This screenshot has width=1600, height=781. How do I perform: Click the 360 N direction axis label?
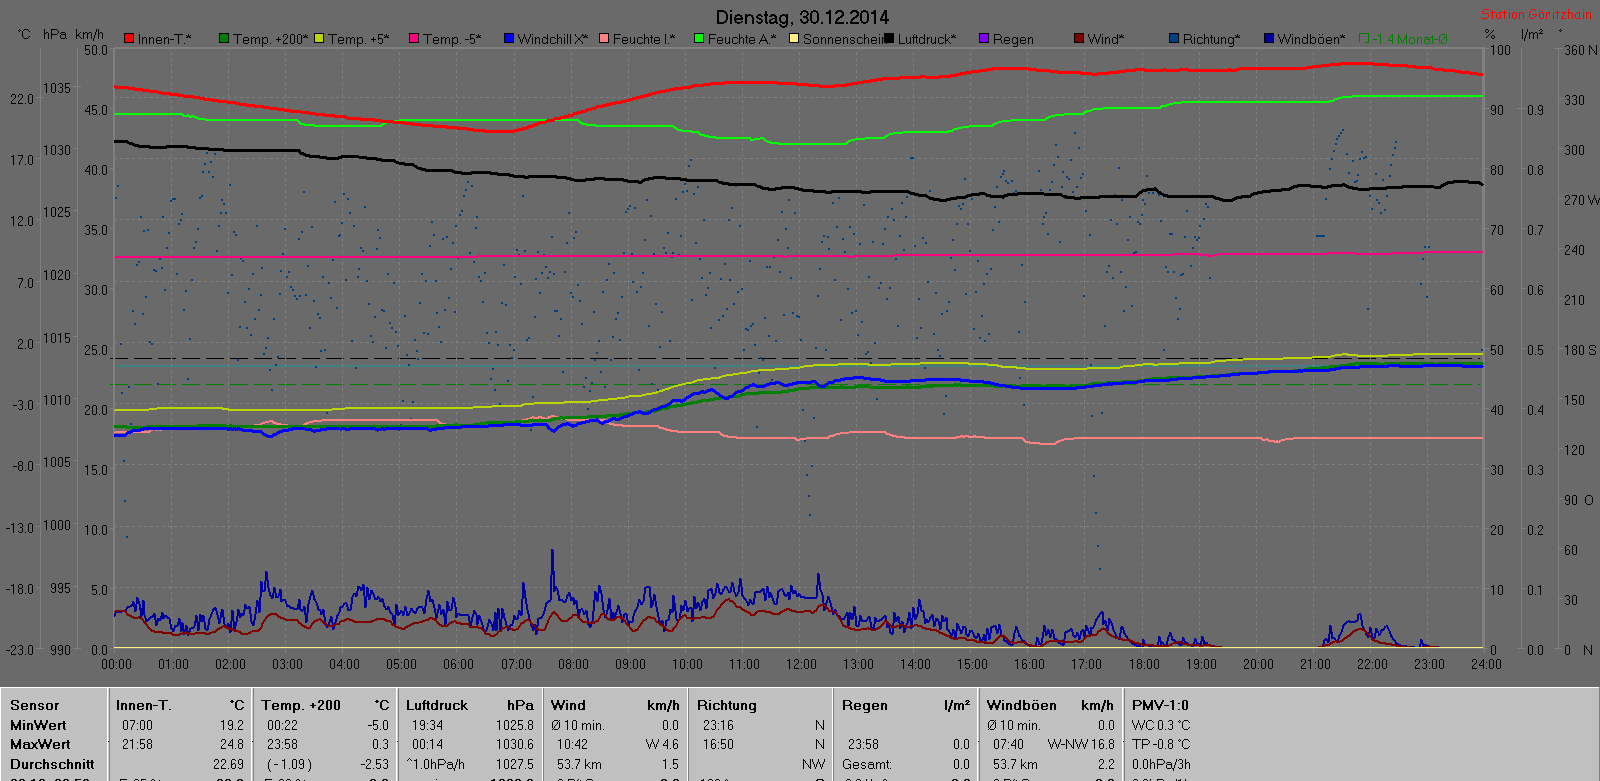tap(1581, 50)
